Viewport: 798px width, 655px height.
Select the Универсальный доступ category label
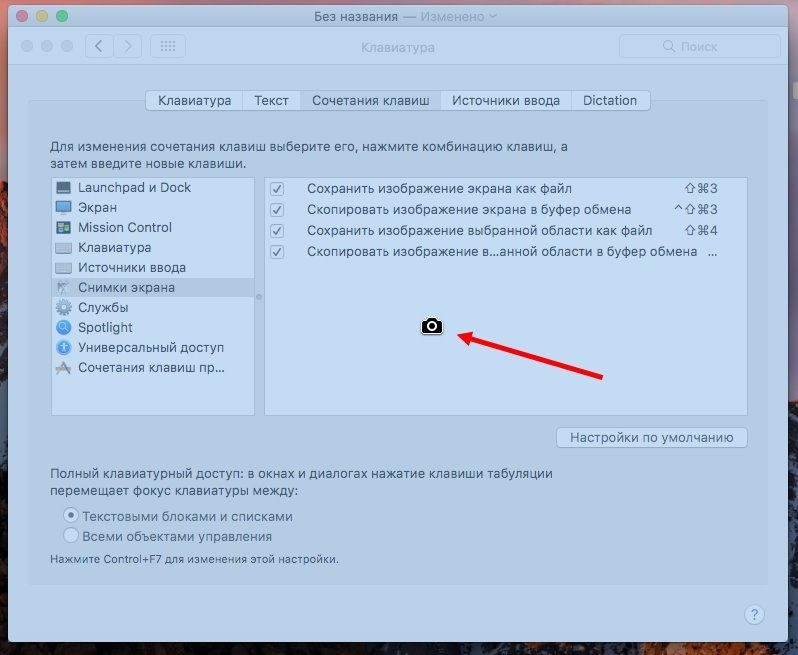point(151,348)
